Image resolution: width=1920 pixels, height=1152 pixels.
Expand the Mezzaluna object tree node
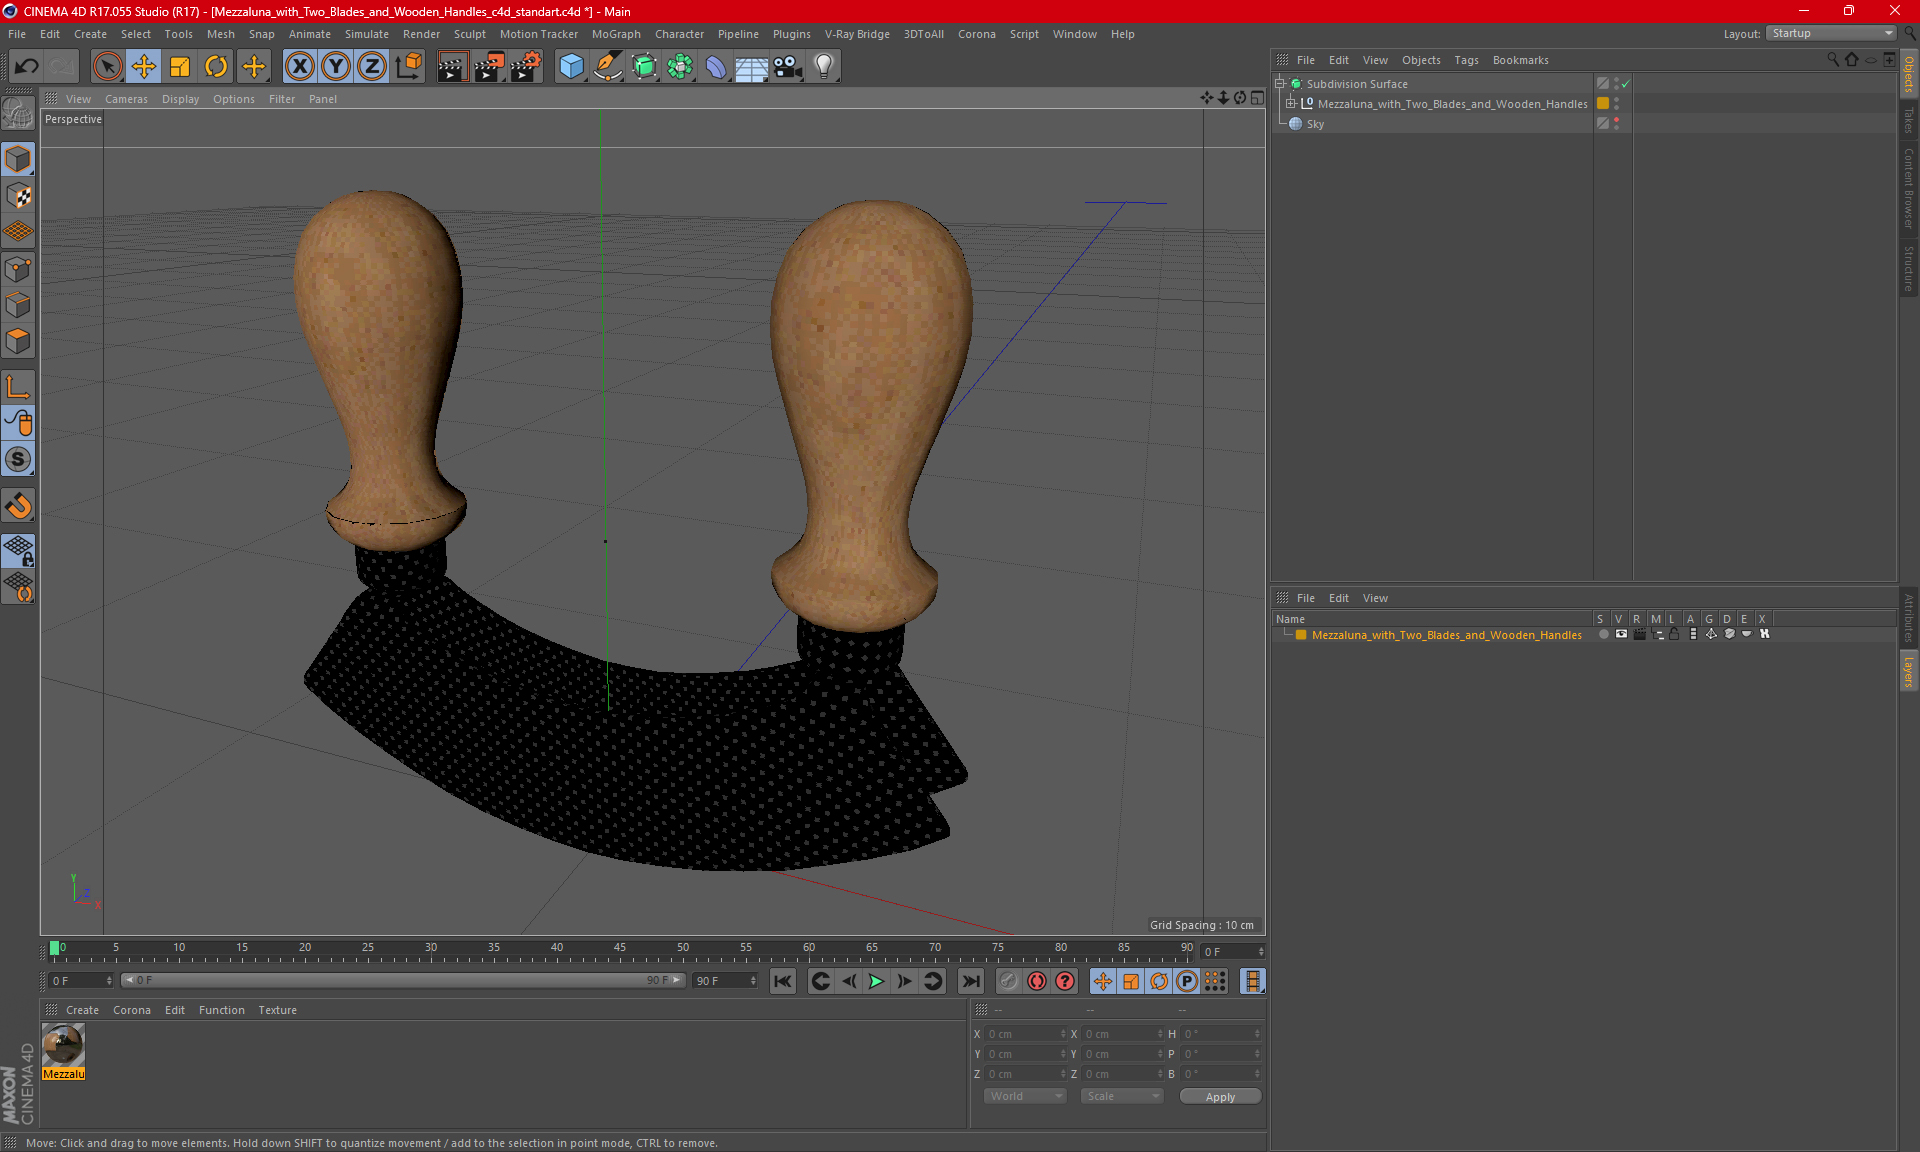[1291, 104]
